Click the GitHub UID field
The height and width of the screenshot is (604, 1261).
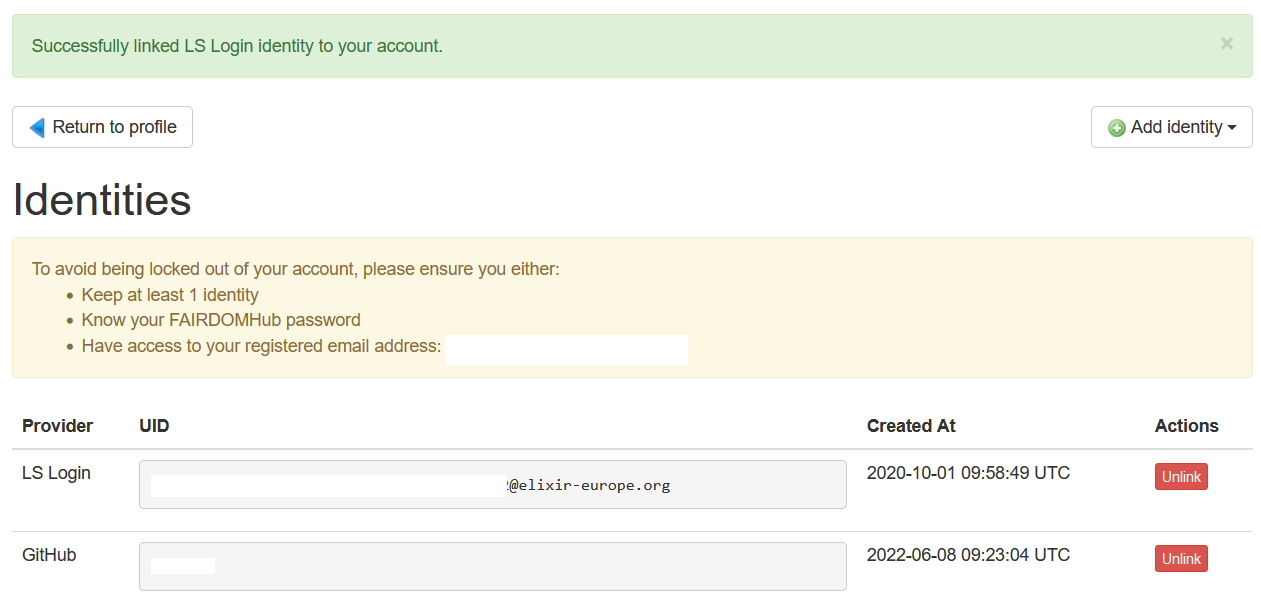click(492, 566)
